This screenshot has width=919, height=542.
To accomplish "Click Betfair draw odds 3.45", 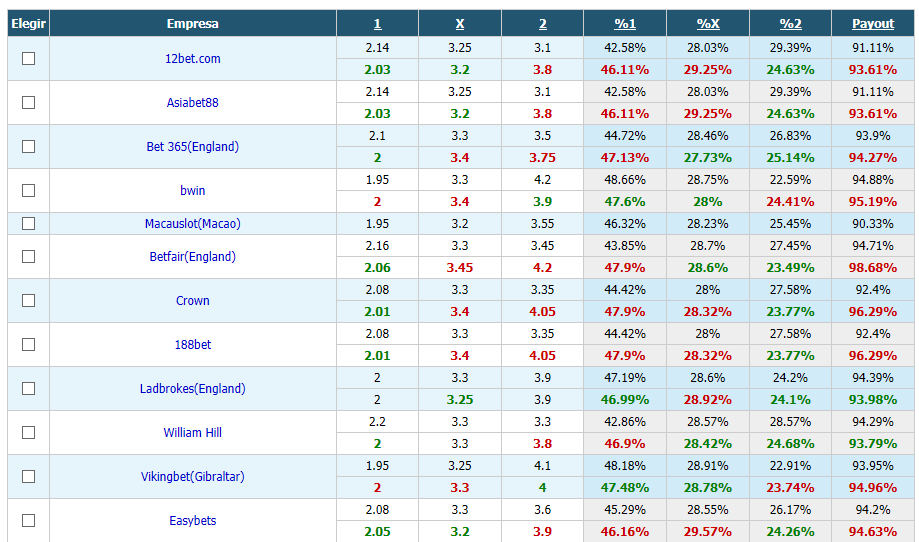I will click(x=460, y=268).
